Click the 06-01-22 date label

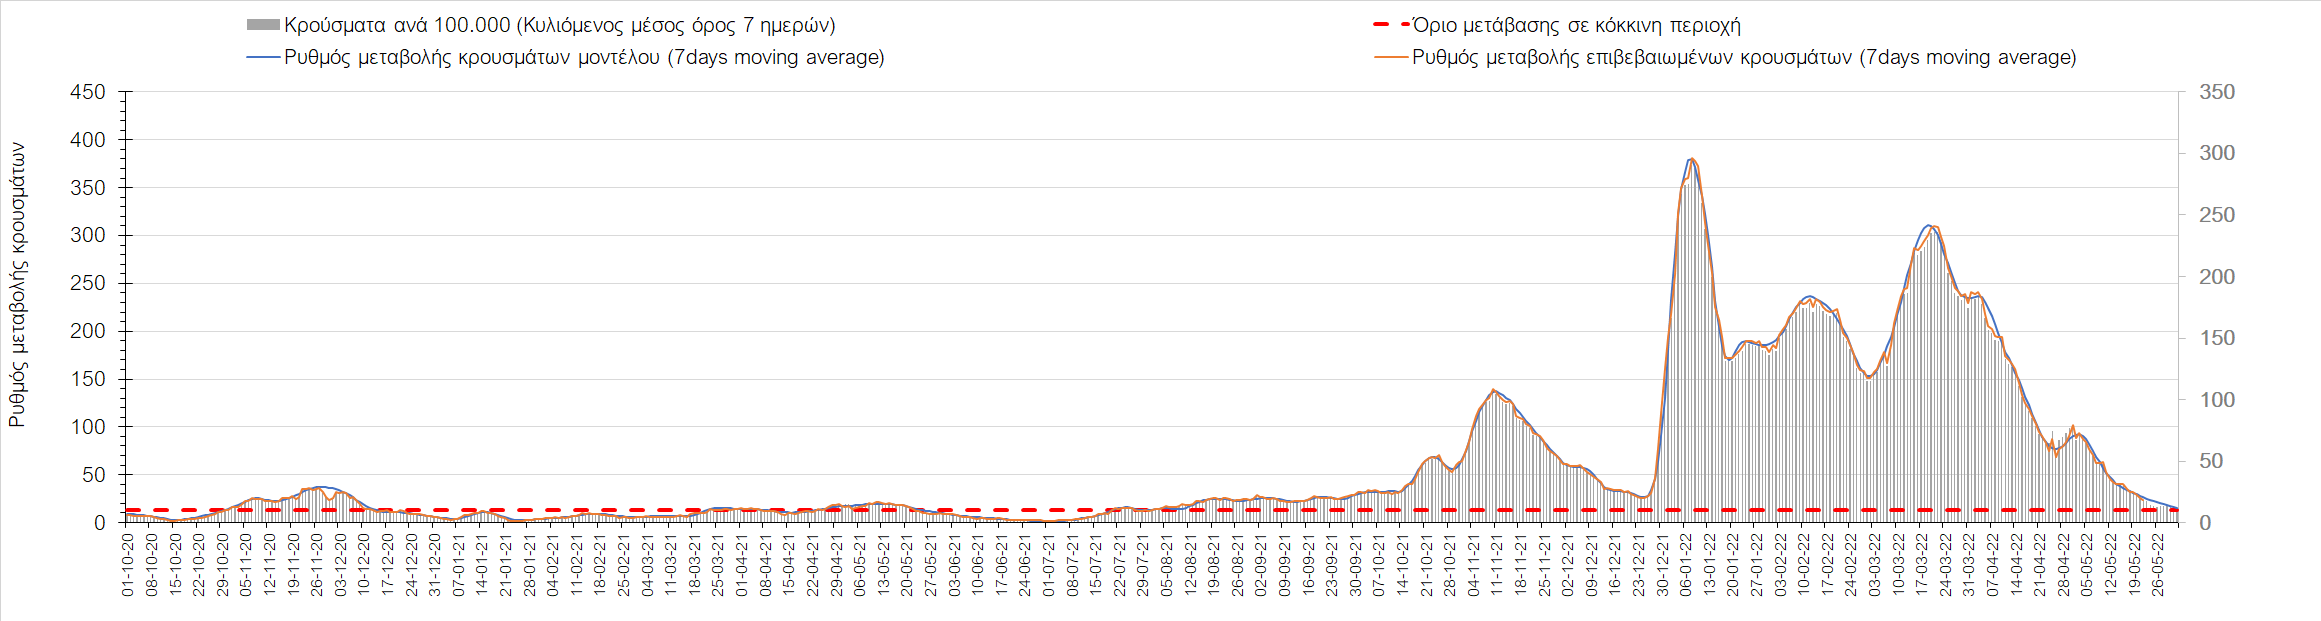(1686, 565)
